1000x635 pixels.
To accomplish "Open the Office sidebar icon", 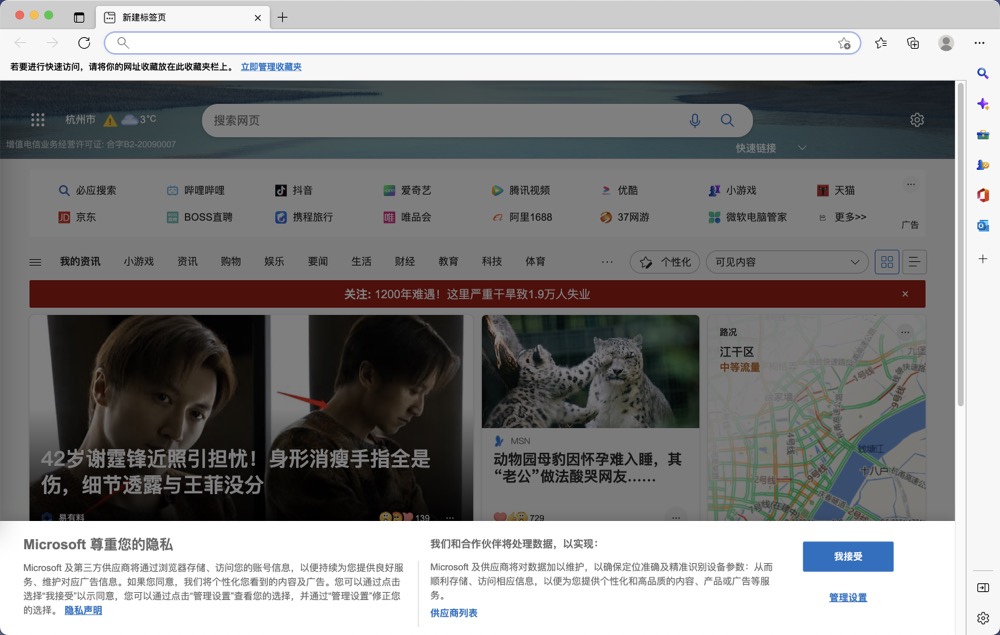I will [983, 195].
